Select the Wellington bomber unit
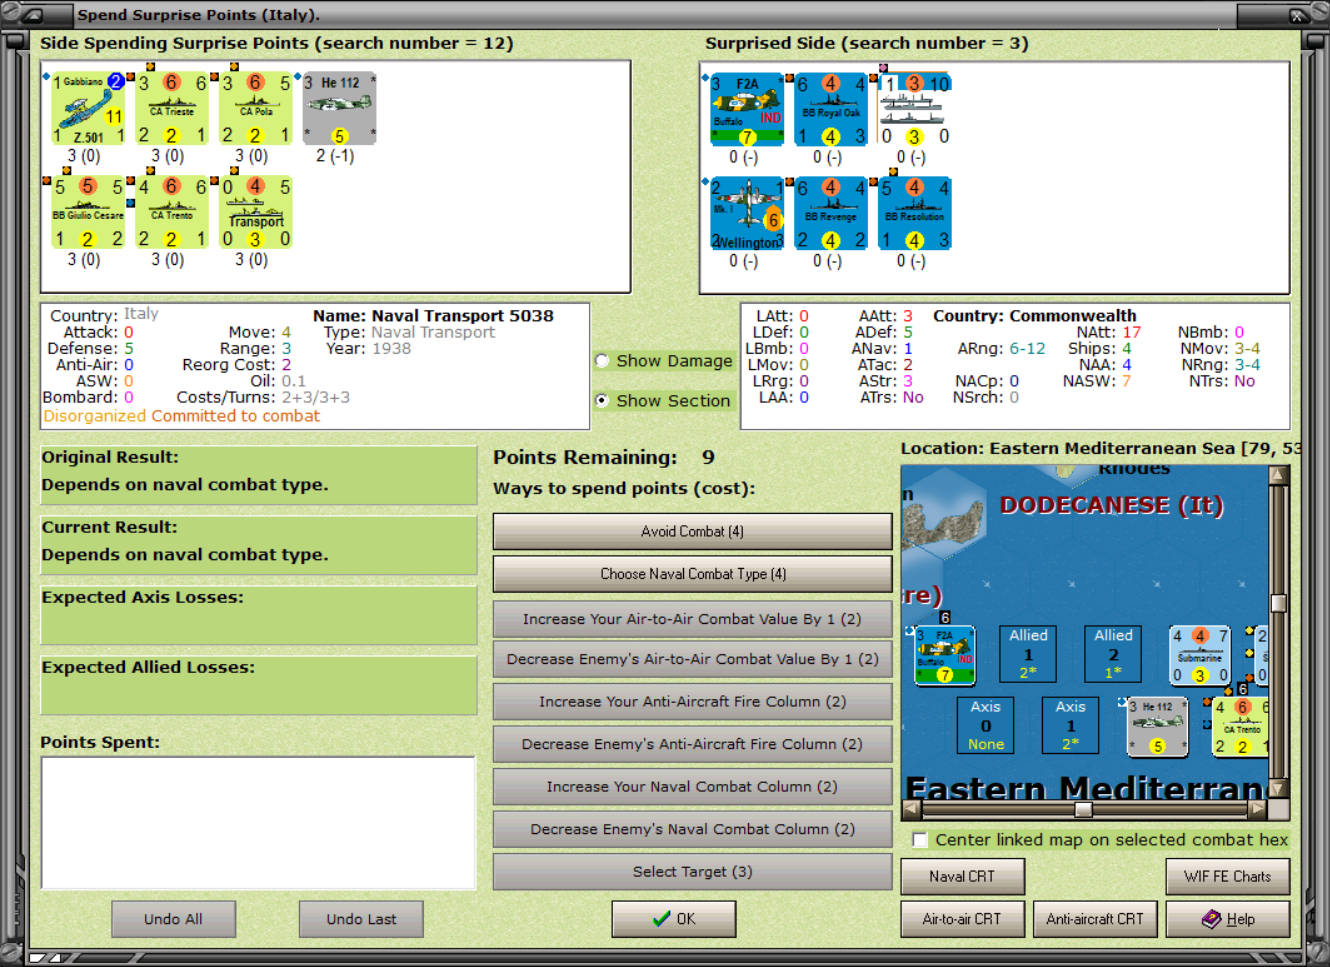 pos(747,213)
